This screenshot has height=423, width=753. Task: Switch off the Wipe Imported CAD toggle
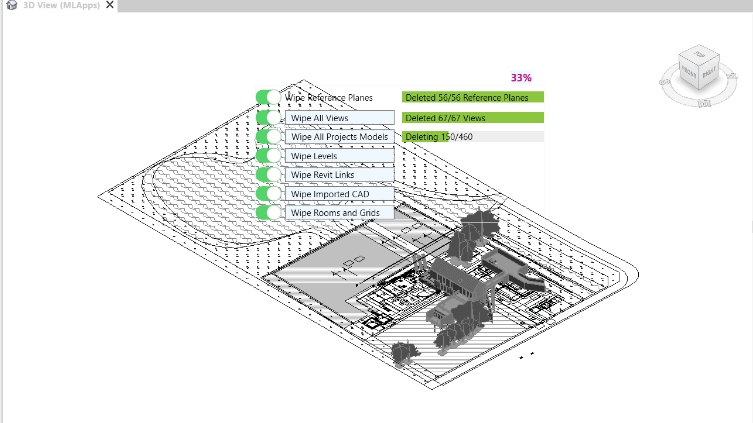(x=268, y=194)
